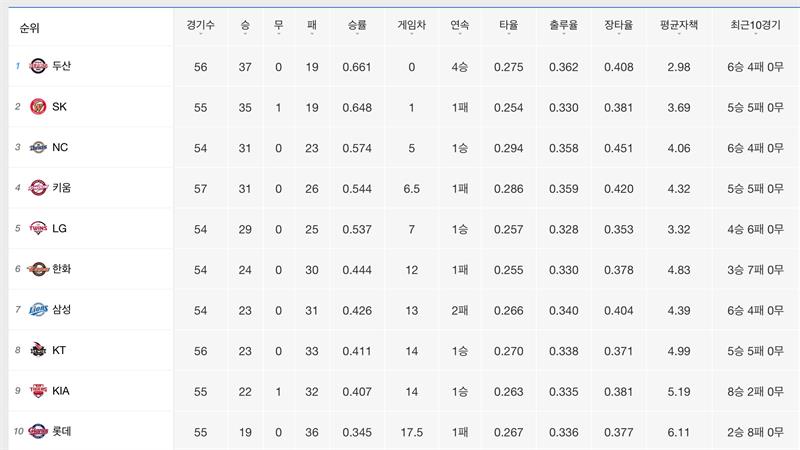
Task: Click the SK team logo
Action: pos(38,106)
